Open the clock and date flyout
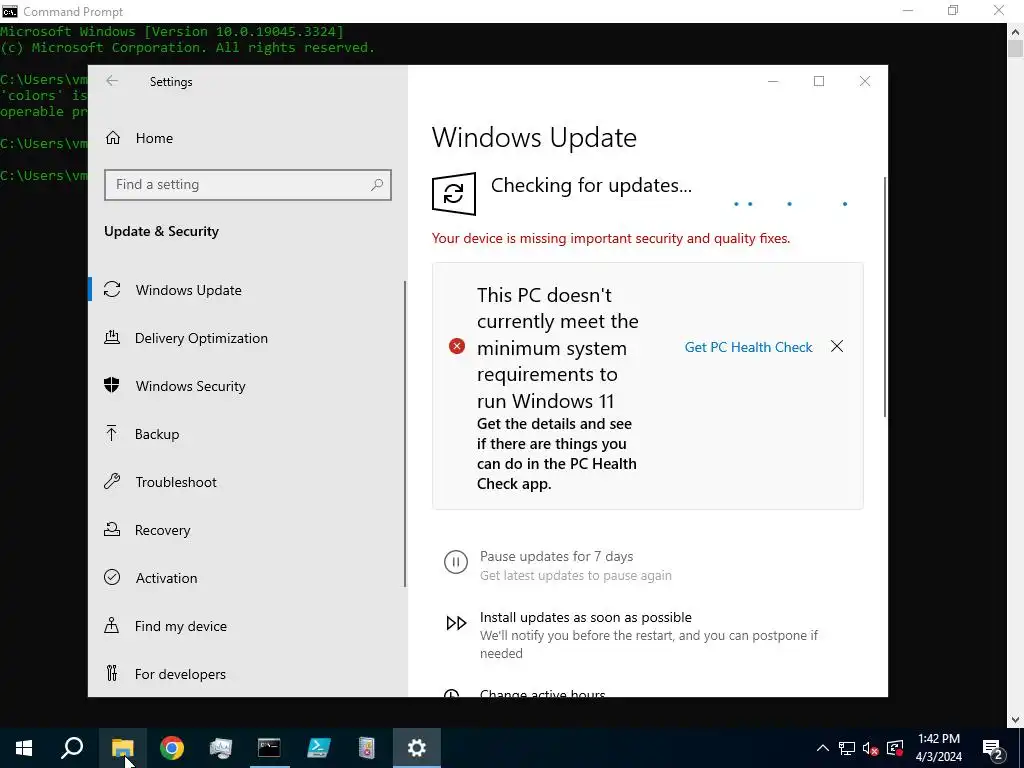The height and width of the screenshot is (768, 1024). [x=939, y=748]
